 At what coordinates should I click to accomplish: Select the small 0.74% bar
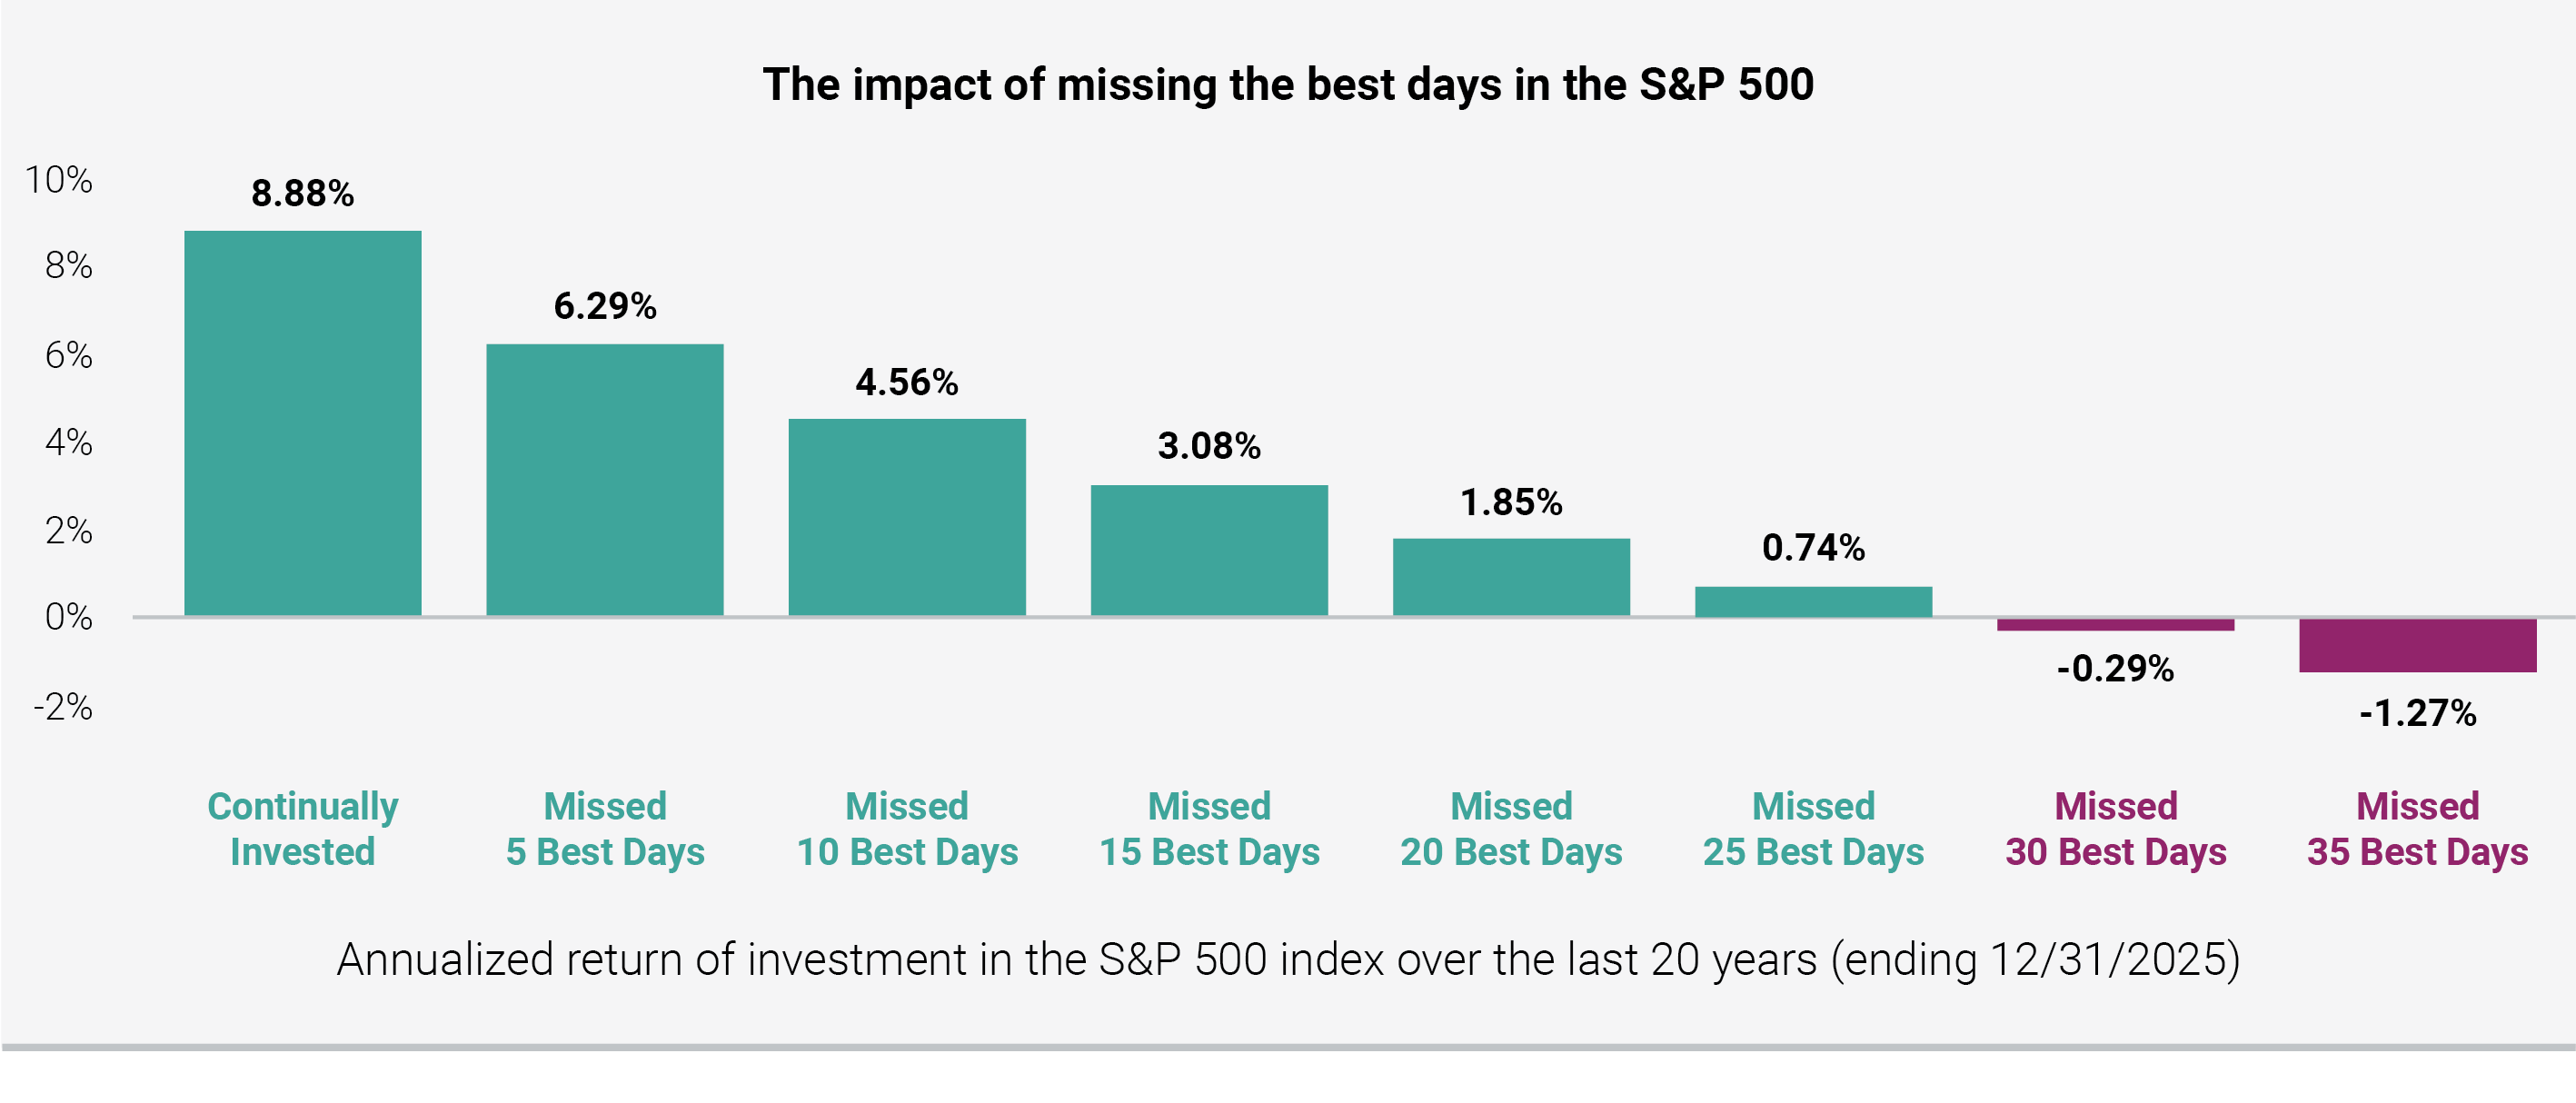tap(1813, 601)
